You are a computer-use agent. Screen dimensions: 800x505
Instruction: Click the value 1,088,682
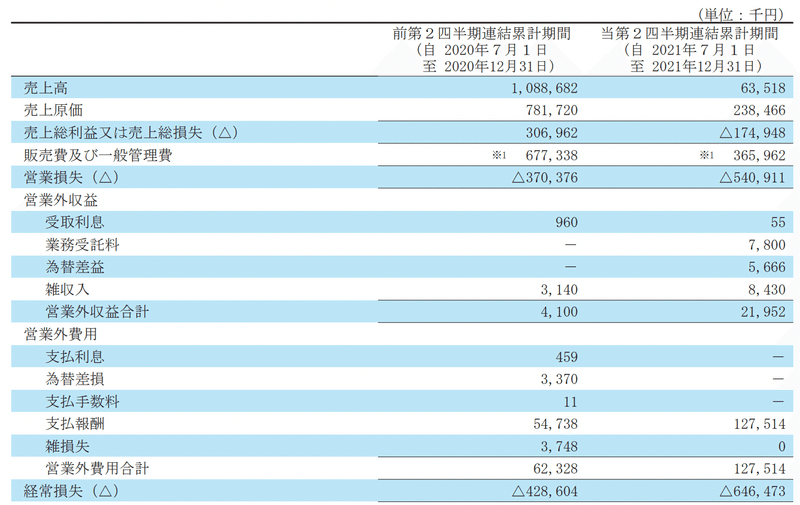[x=544, y=88]
